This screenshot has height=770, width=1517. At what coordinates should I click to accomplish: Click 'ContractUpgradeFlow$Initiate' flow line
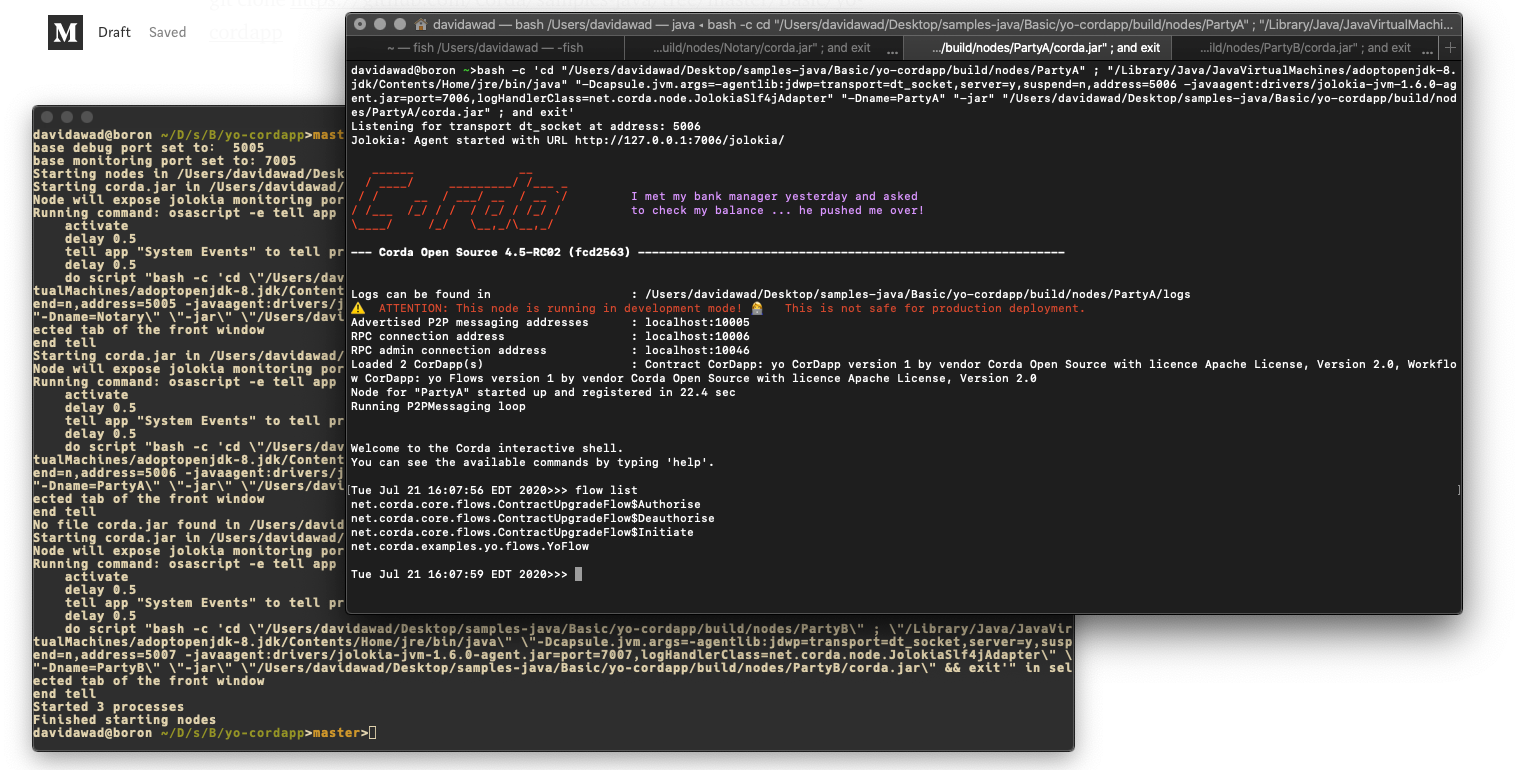tap(522, 532)
